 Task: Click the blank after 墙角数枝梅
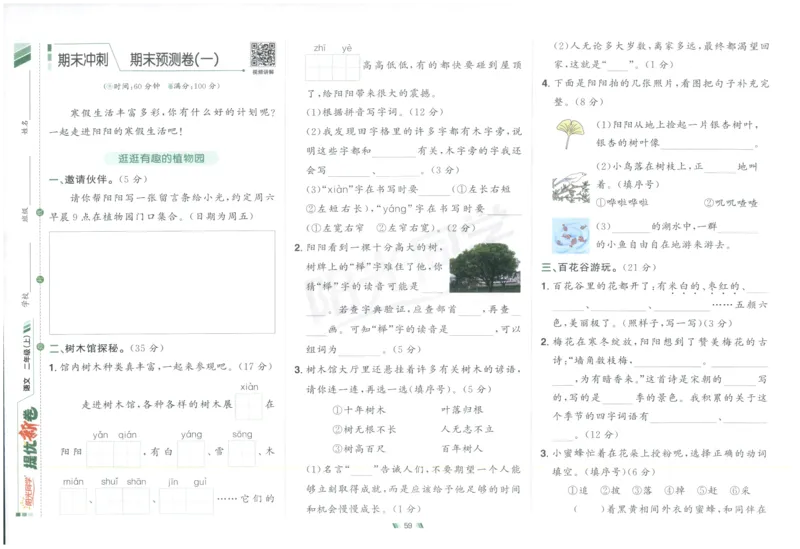click(667, 361)
